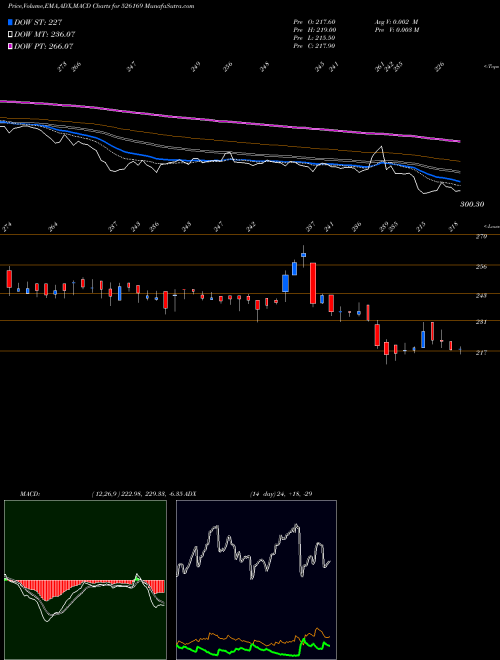Viewport: 500px width, 660px height.
Task: Click the topmost blue candle at the price peak
Action: pyautogui.click(x=303, y=255)
